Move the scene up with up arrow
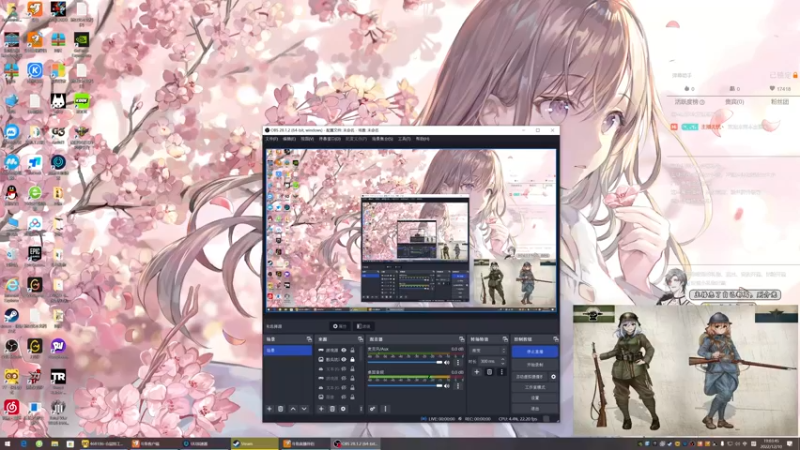Image resolution: width=800 pixels, height=450 pixels. [293, 409]
